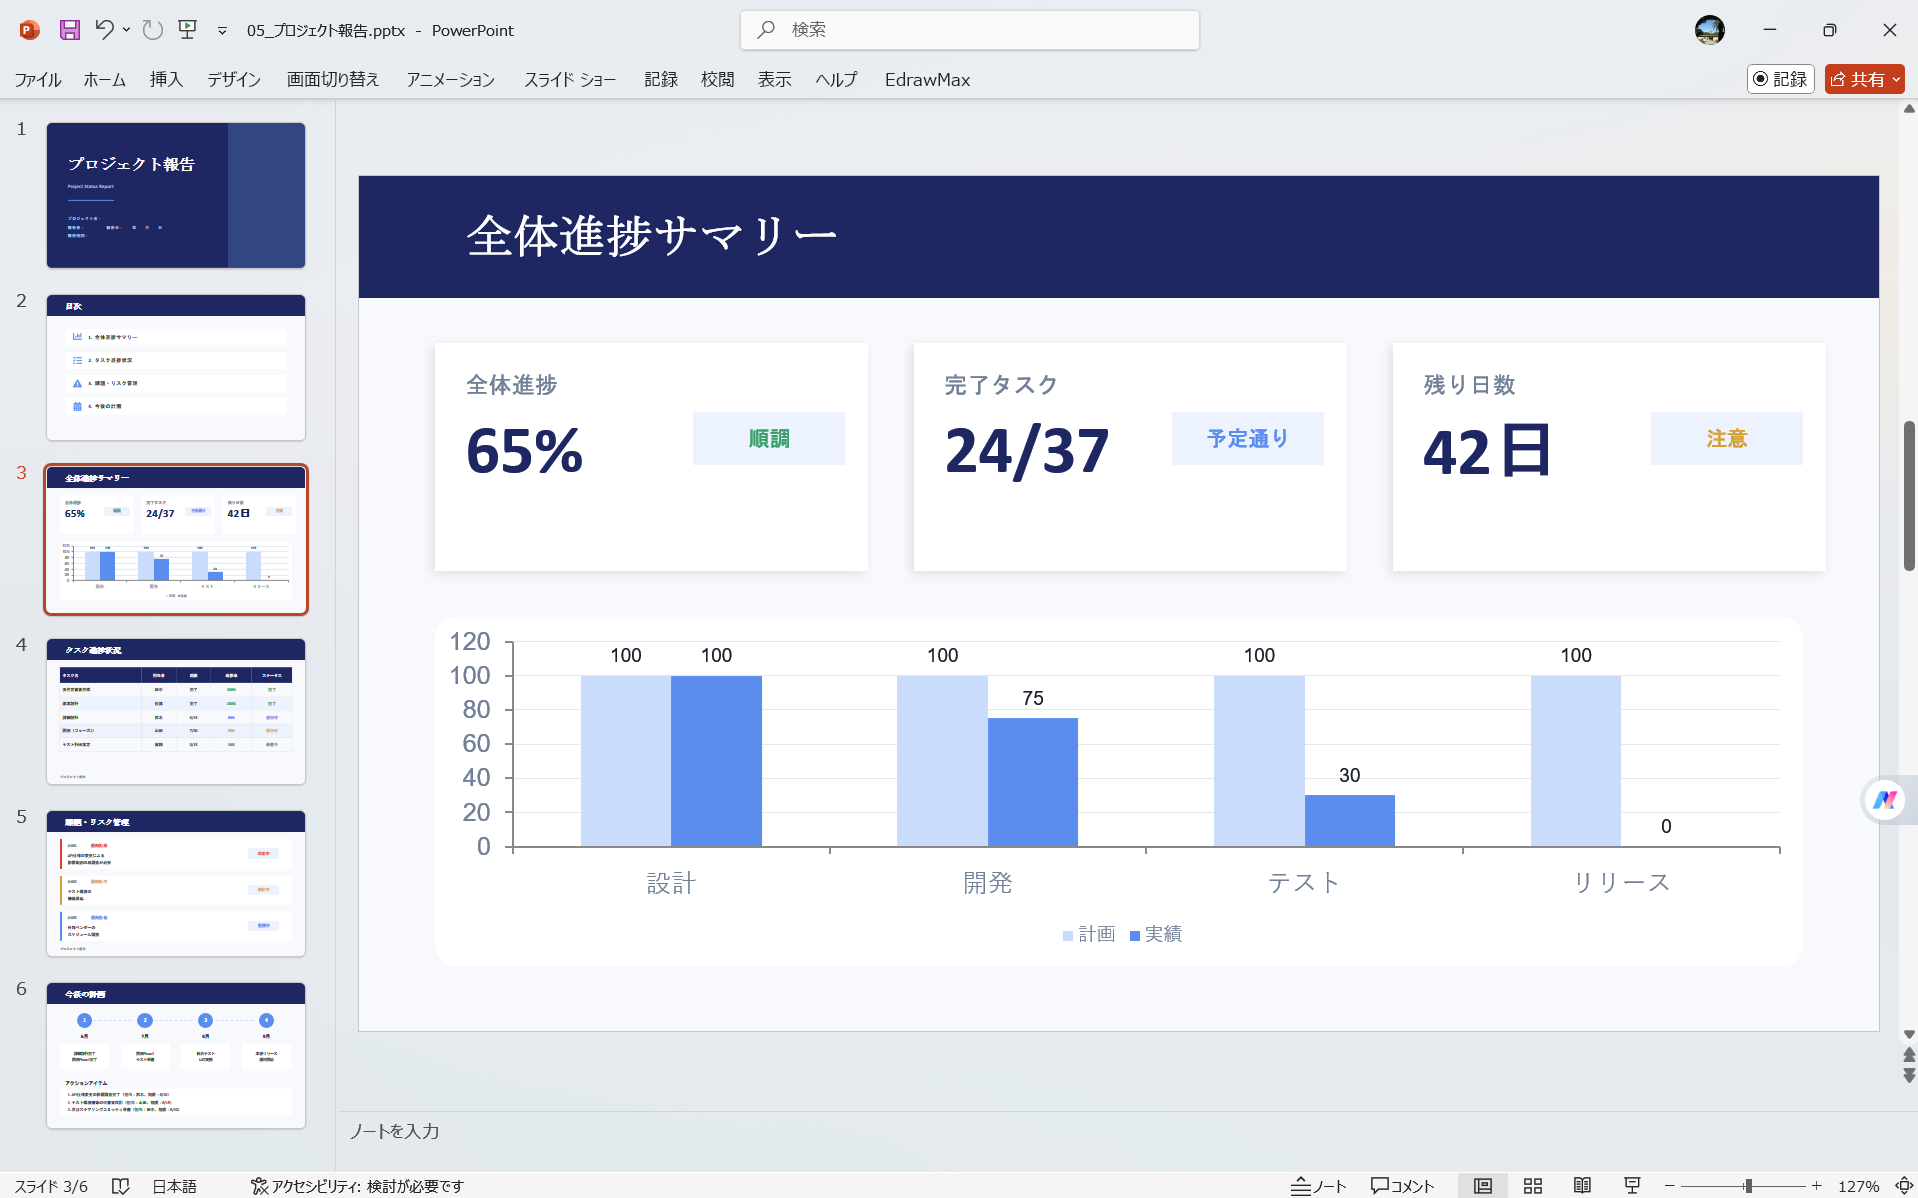Expand the Undo dropdown arrow
The image size is (1918, 1198).
126,30
